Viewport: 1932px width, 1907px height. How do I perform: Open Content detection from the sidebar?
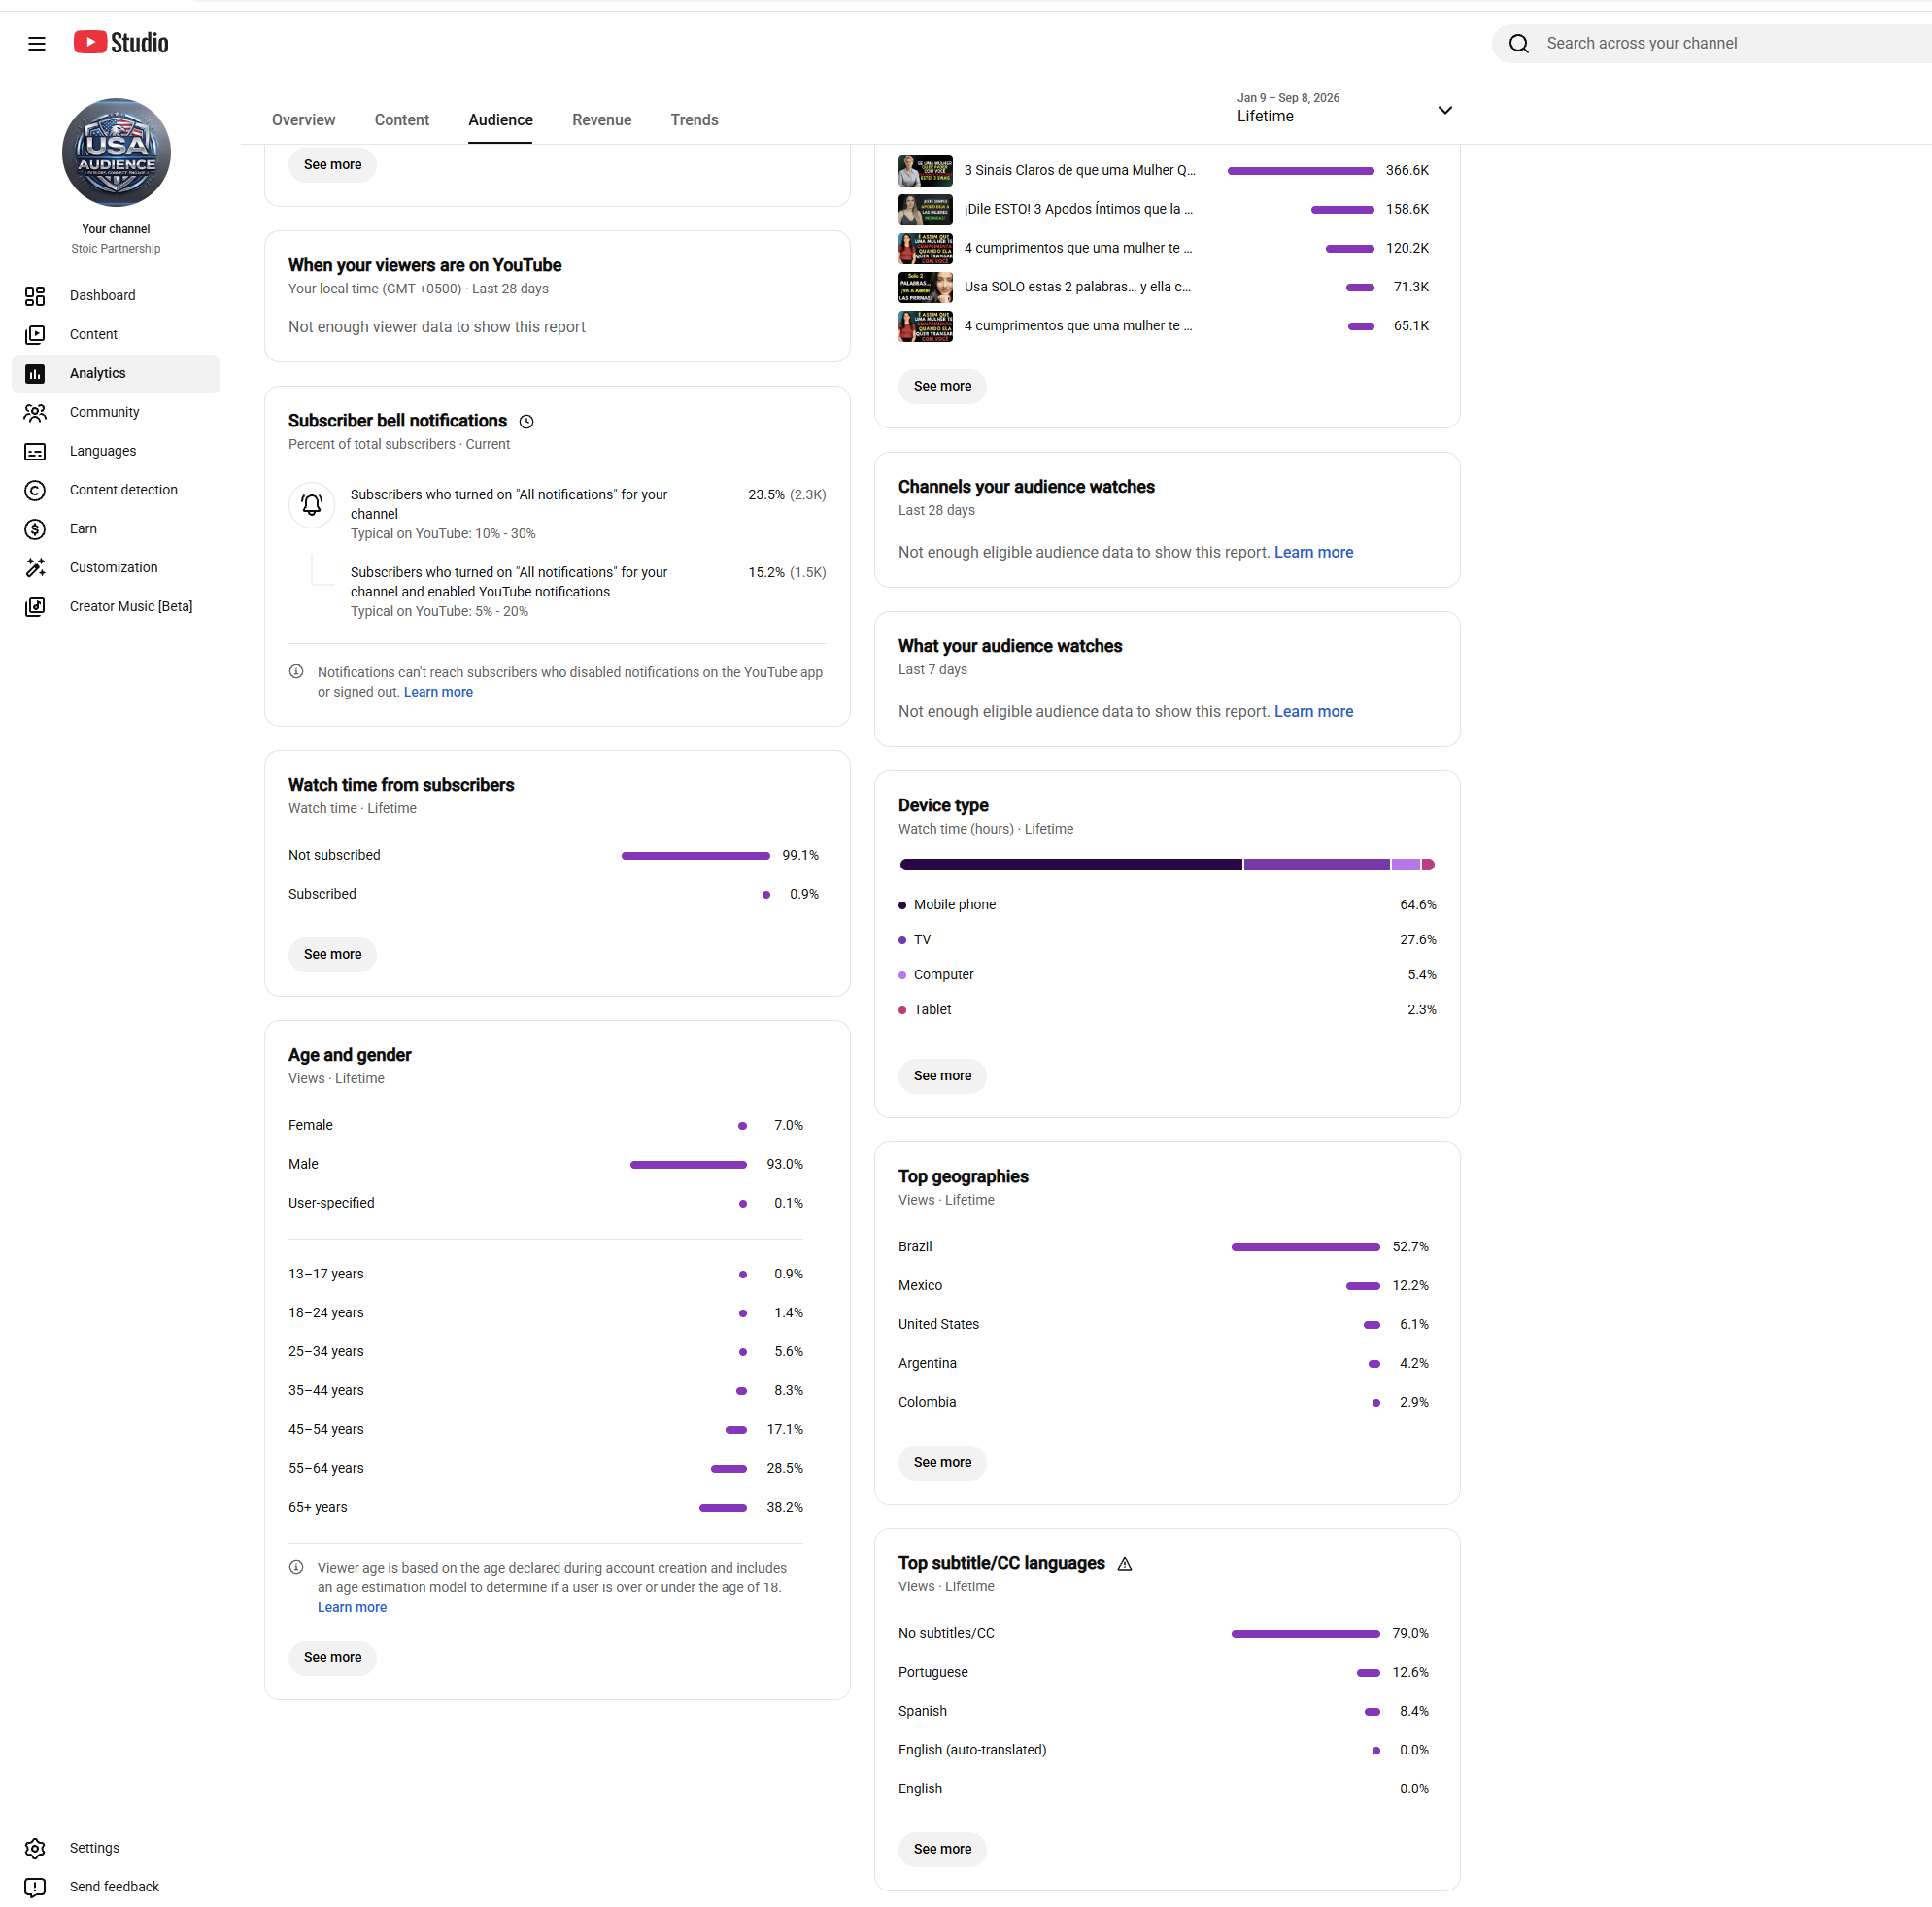pos(116,491)
